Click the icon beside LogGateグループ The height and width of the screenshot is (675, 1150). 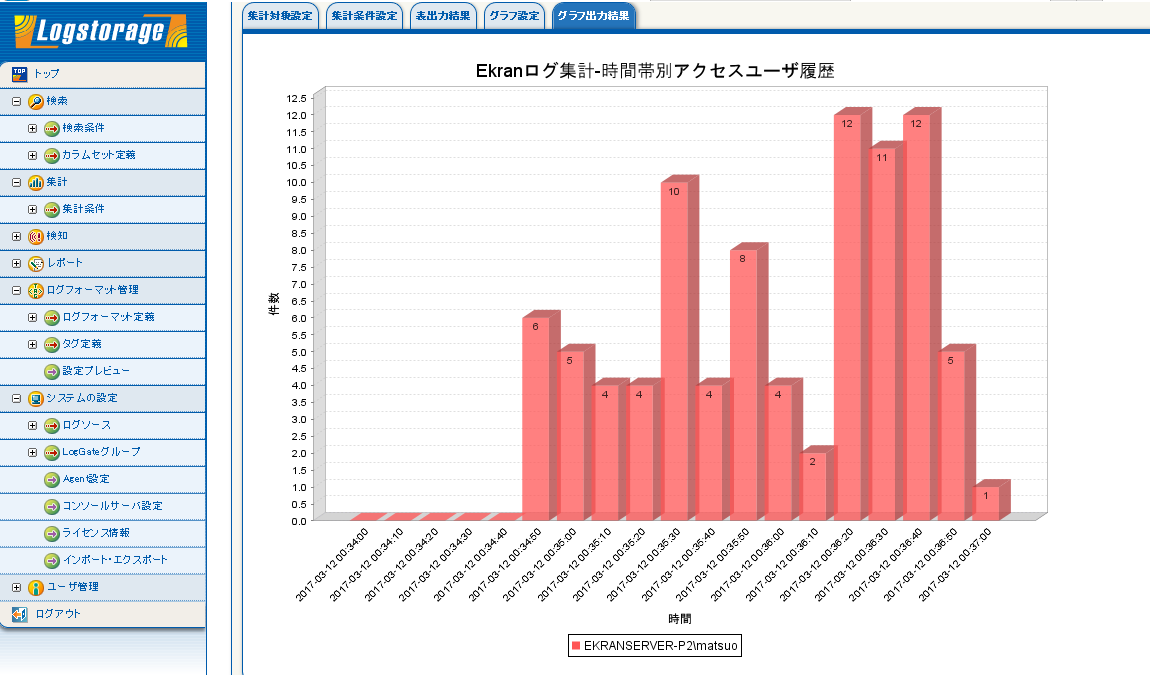coord(51,453)
